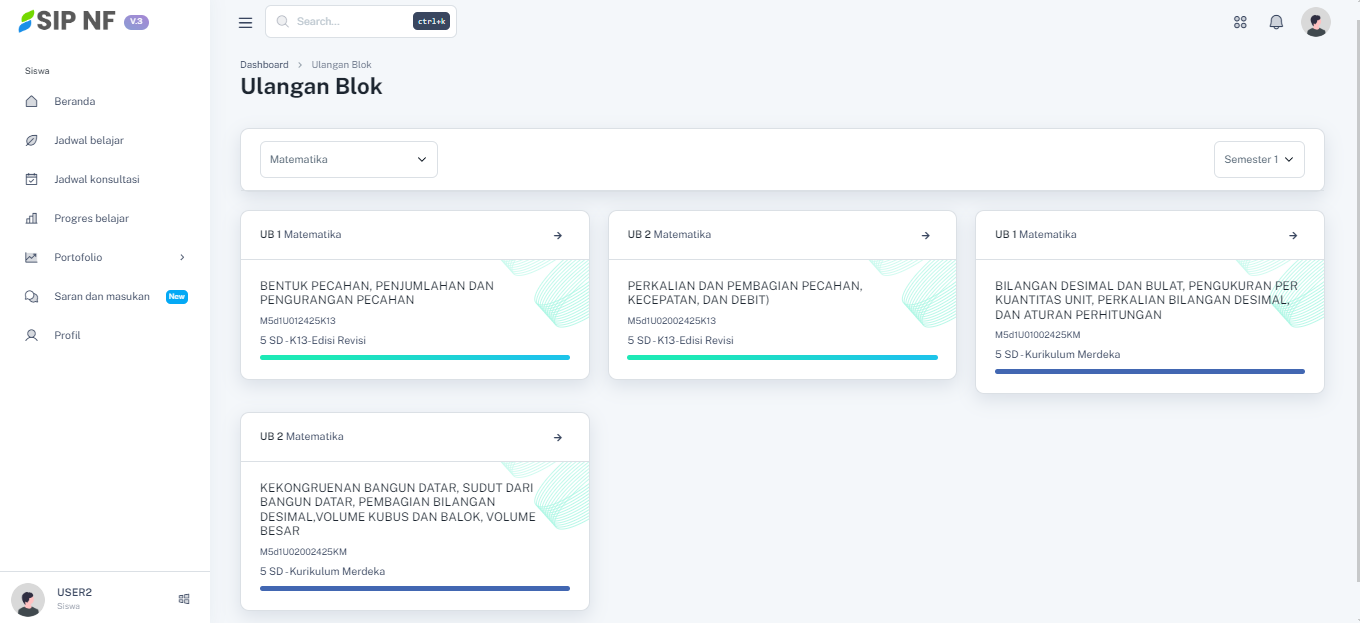Open PERKALIAN DAN PEMBAGIAN PECAHAN card title
This screenshot has width=1360, height=623.
click(x=744, y=293)
